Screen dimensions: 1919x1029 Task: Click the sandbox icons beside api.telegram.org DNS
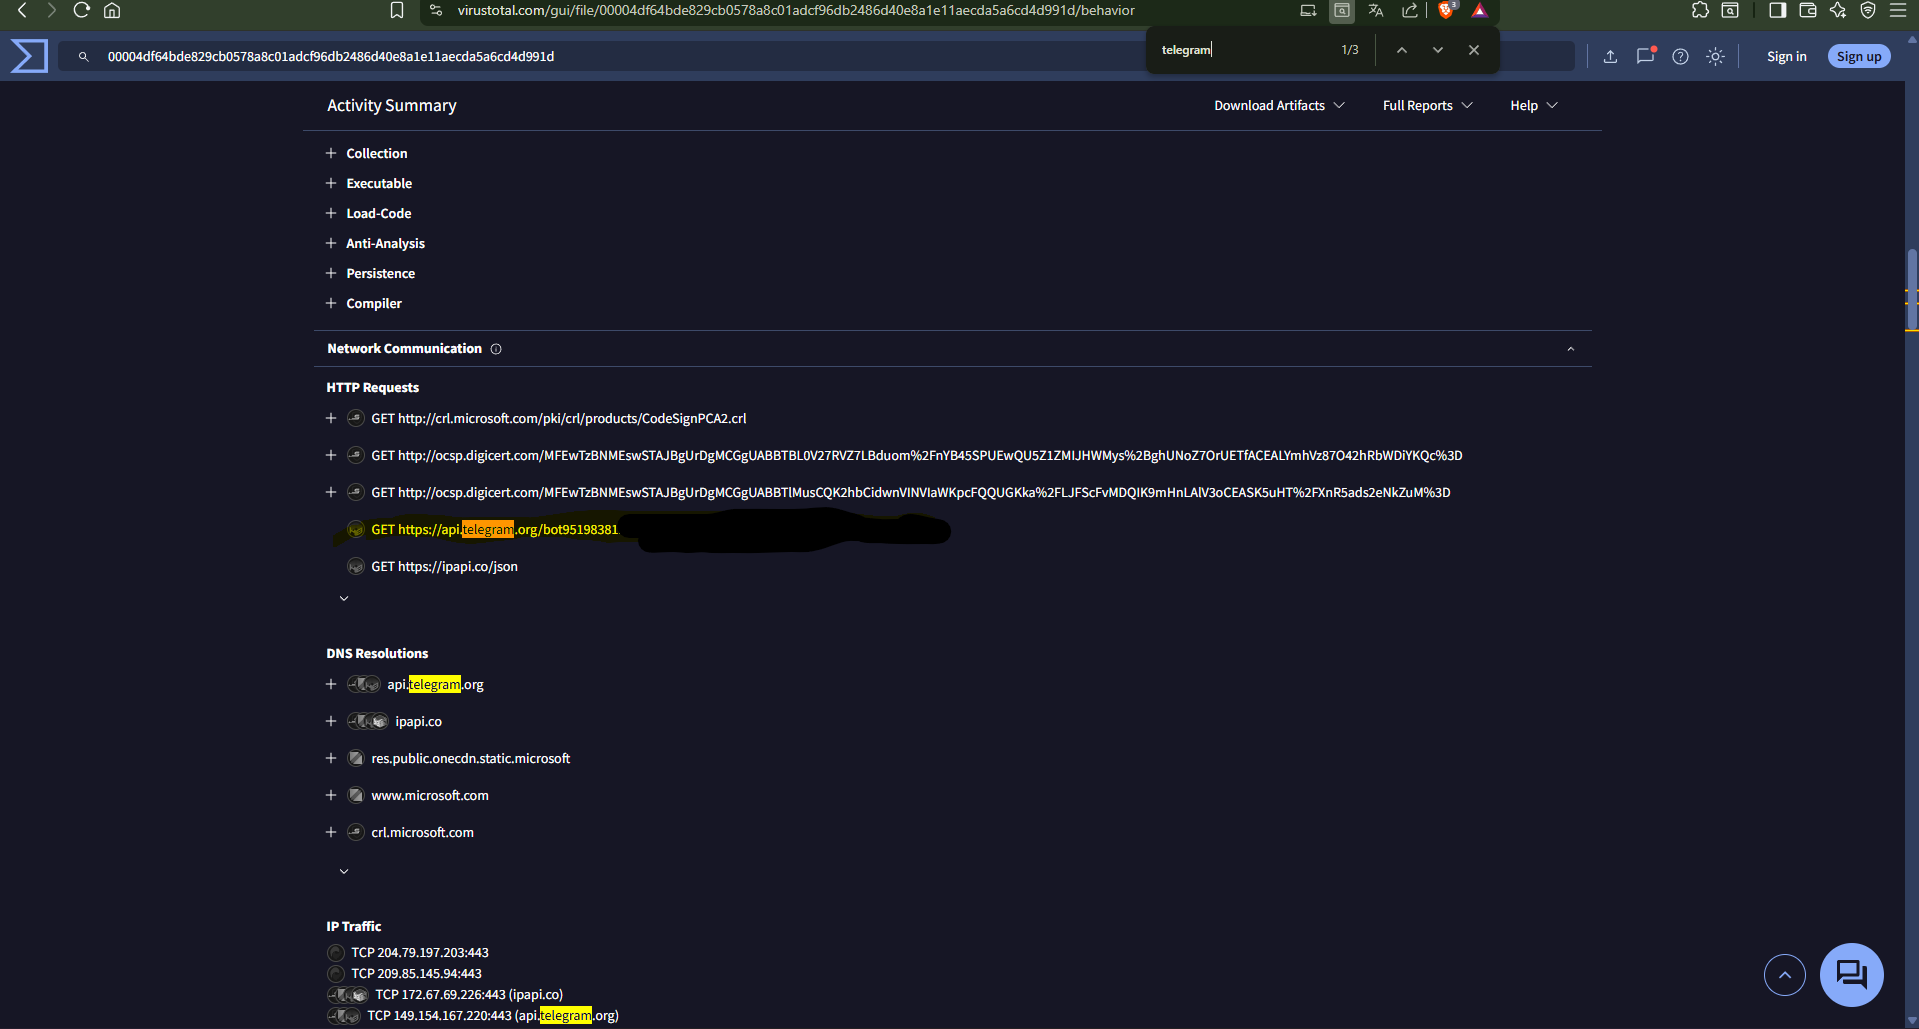click(x=363, y=684)
